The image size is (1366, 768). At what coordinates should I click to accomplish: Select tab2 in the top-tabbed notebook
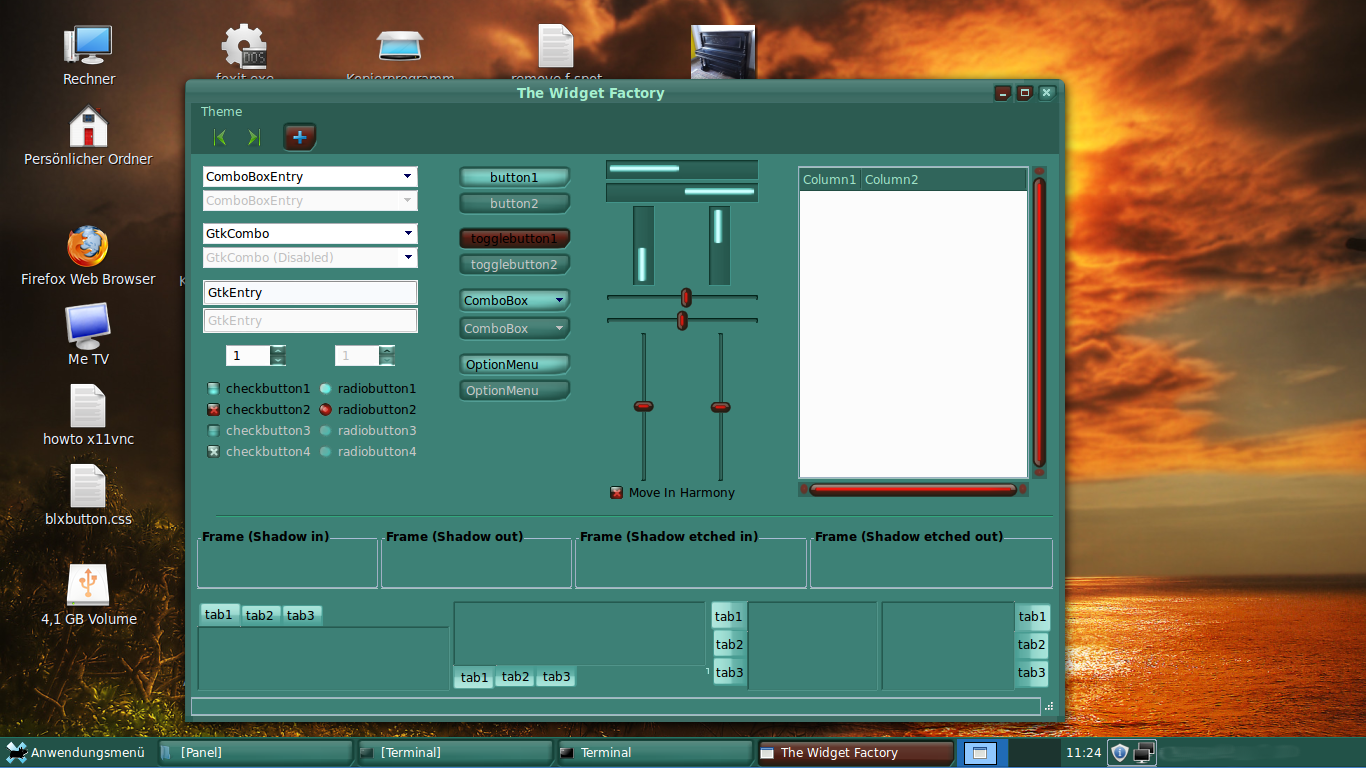coord(260,615)
